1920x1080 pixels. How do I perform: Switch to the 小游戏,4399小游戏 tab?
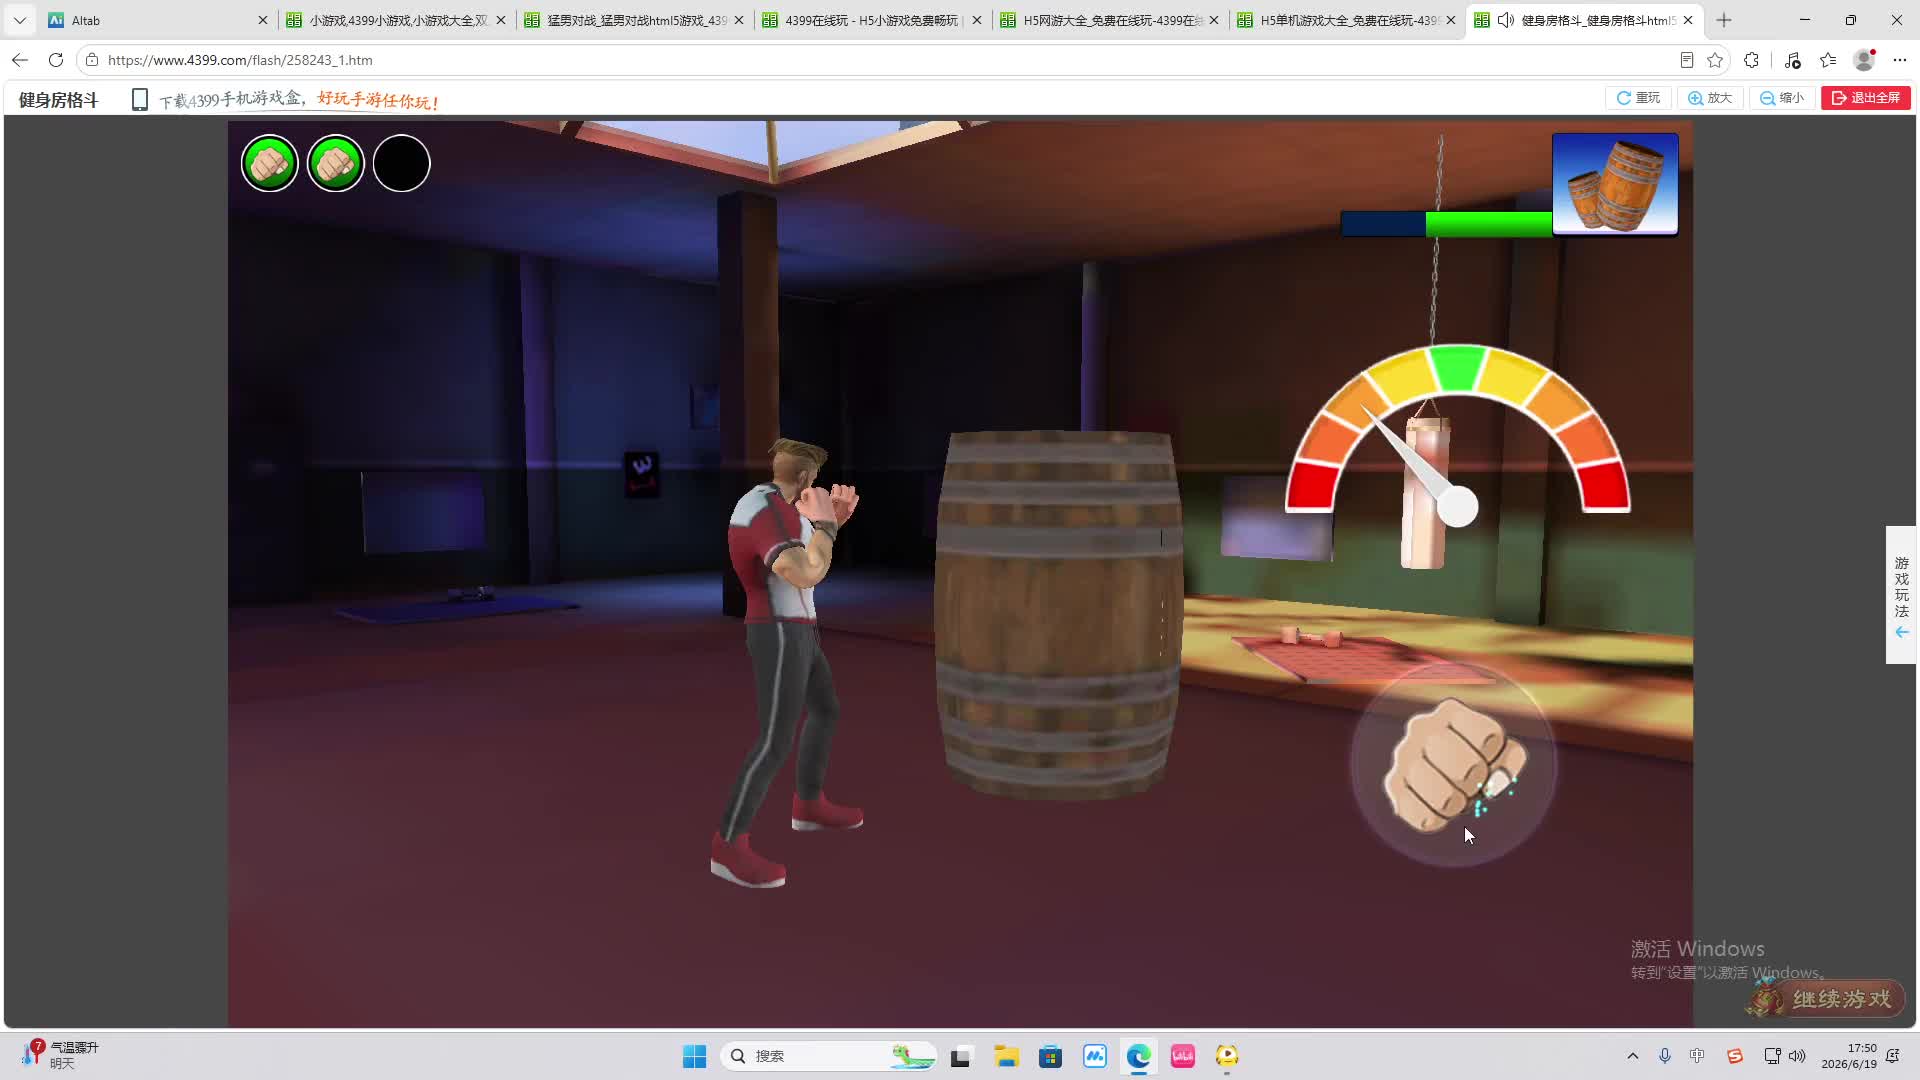pyautogui.click(x=395, y=20)
